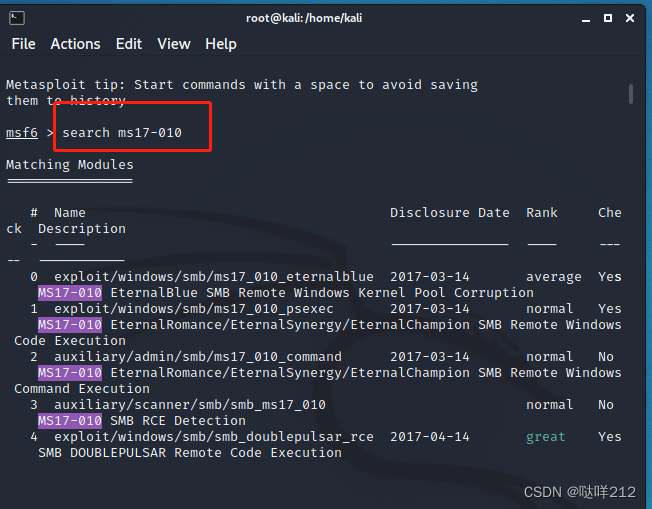Open the Edit menu

[x=128, y=44]
